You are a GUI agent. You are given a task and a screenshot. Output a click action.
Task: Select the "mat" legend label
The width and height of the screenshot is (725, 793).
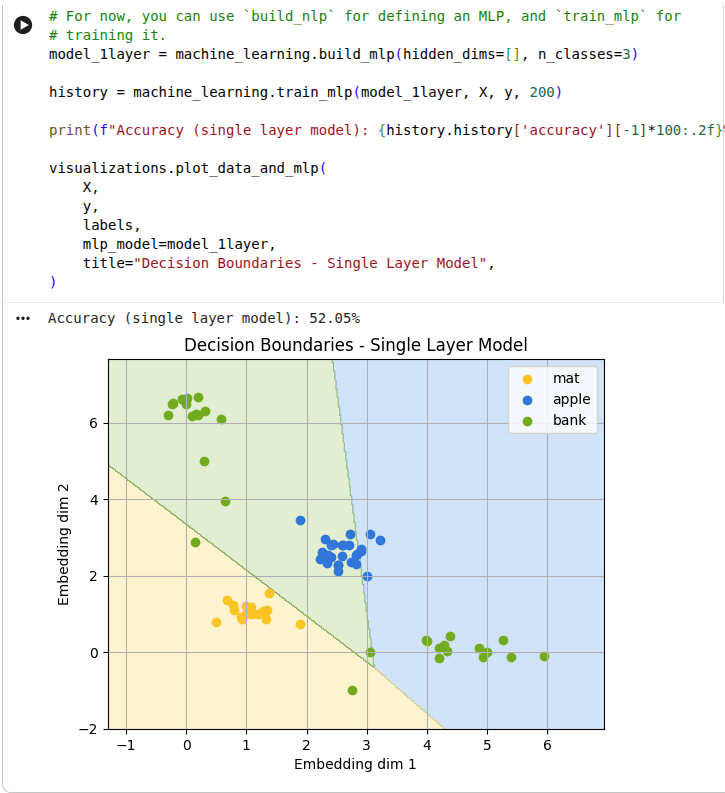tap(566, 378)
